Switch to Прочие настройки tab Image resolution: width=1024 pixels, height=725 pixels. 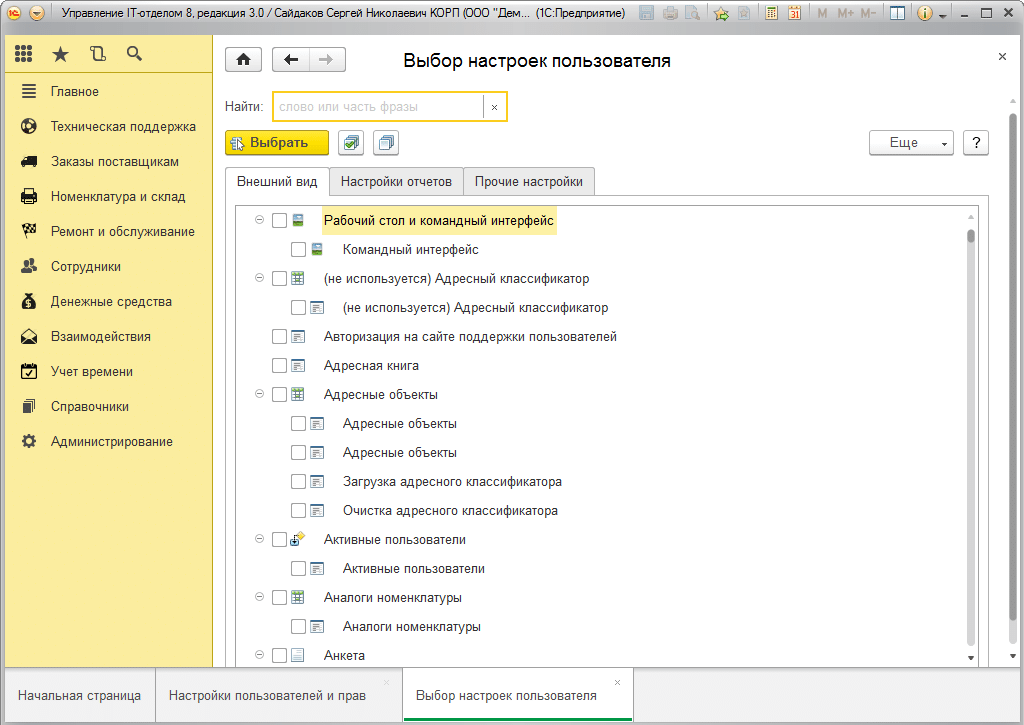tap(529, 182)
